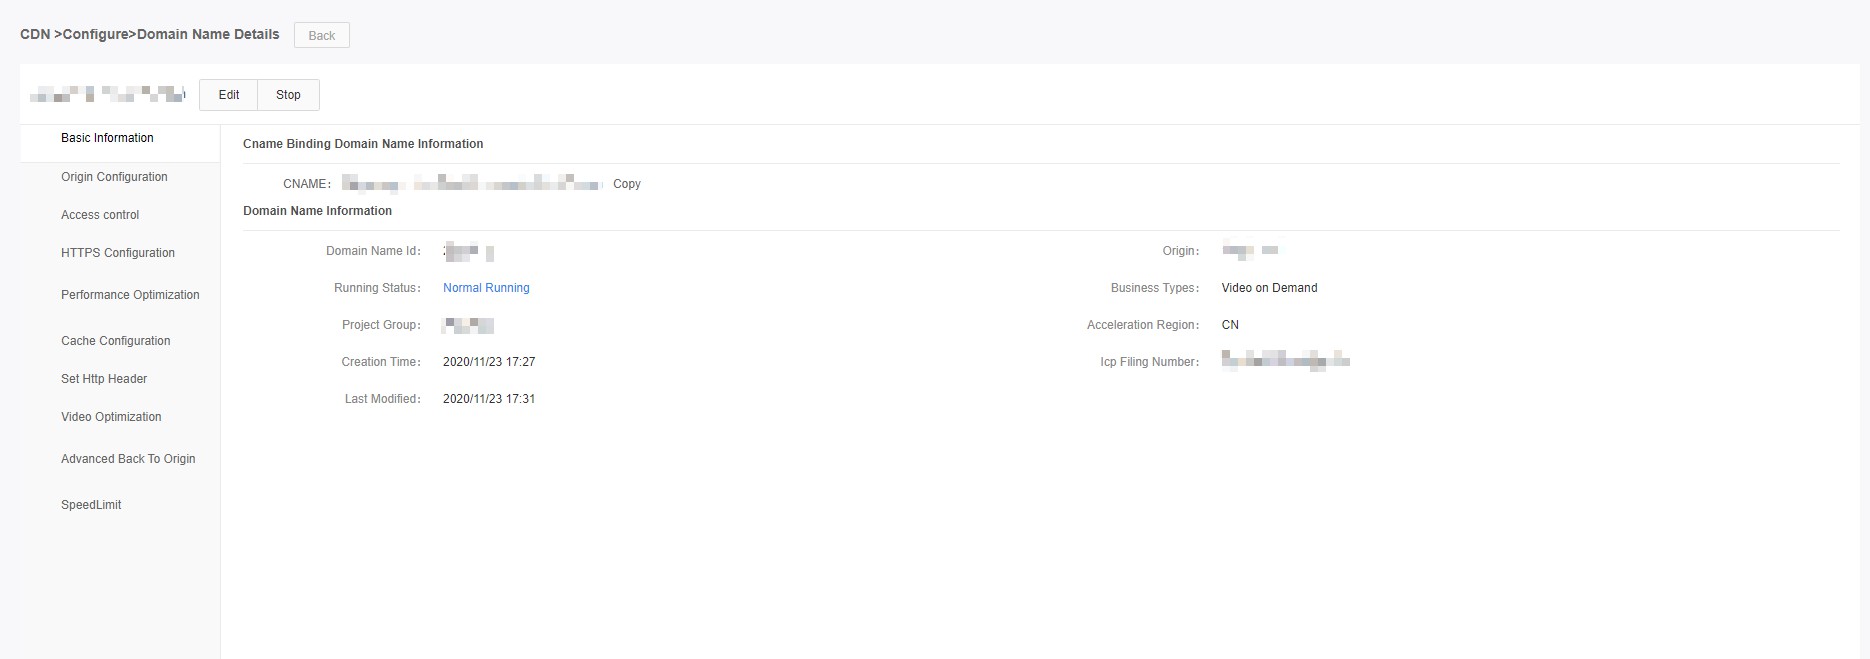Click the blurred Icp Filing Number value
Viewport: 1870px width, 659px height.
(x=1285, y=361)
